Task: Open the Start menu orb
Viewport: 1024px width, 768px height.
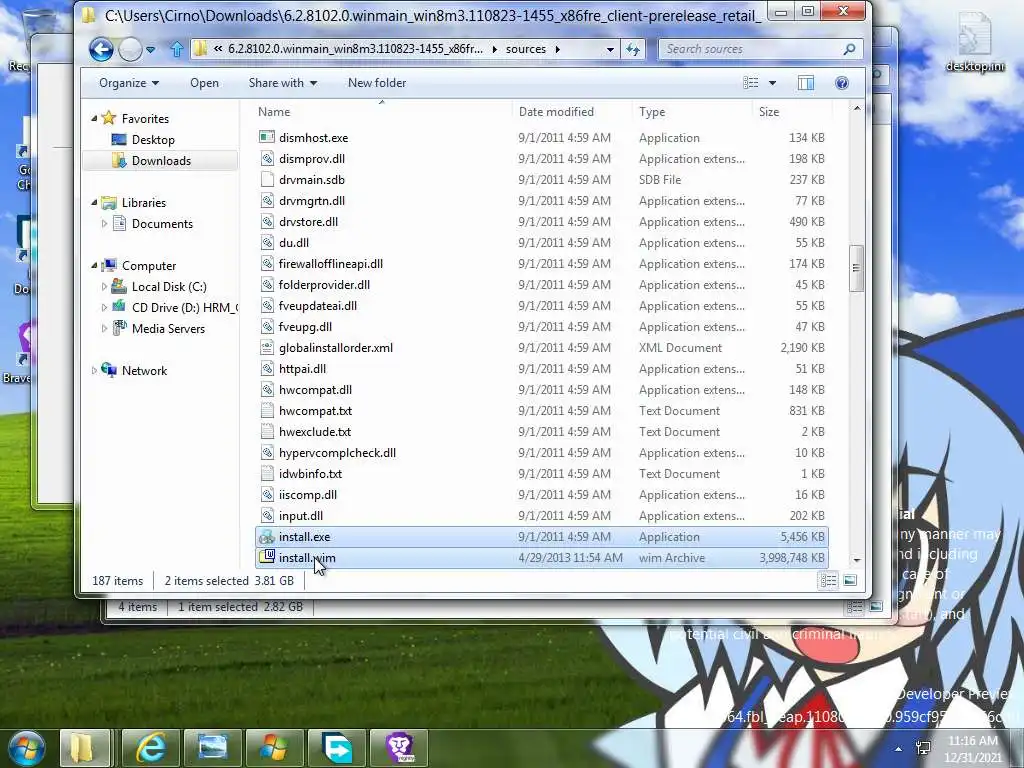Action: point(27,748)
